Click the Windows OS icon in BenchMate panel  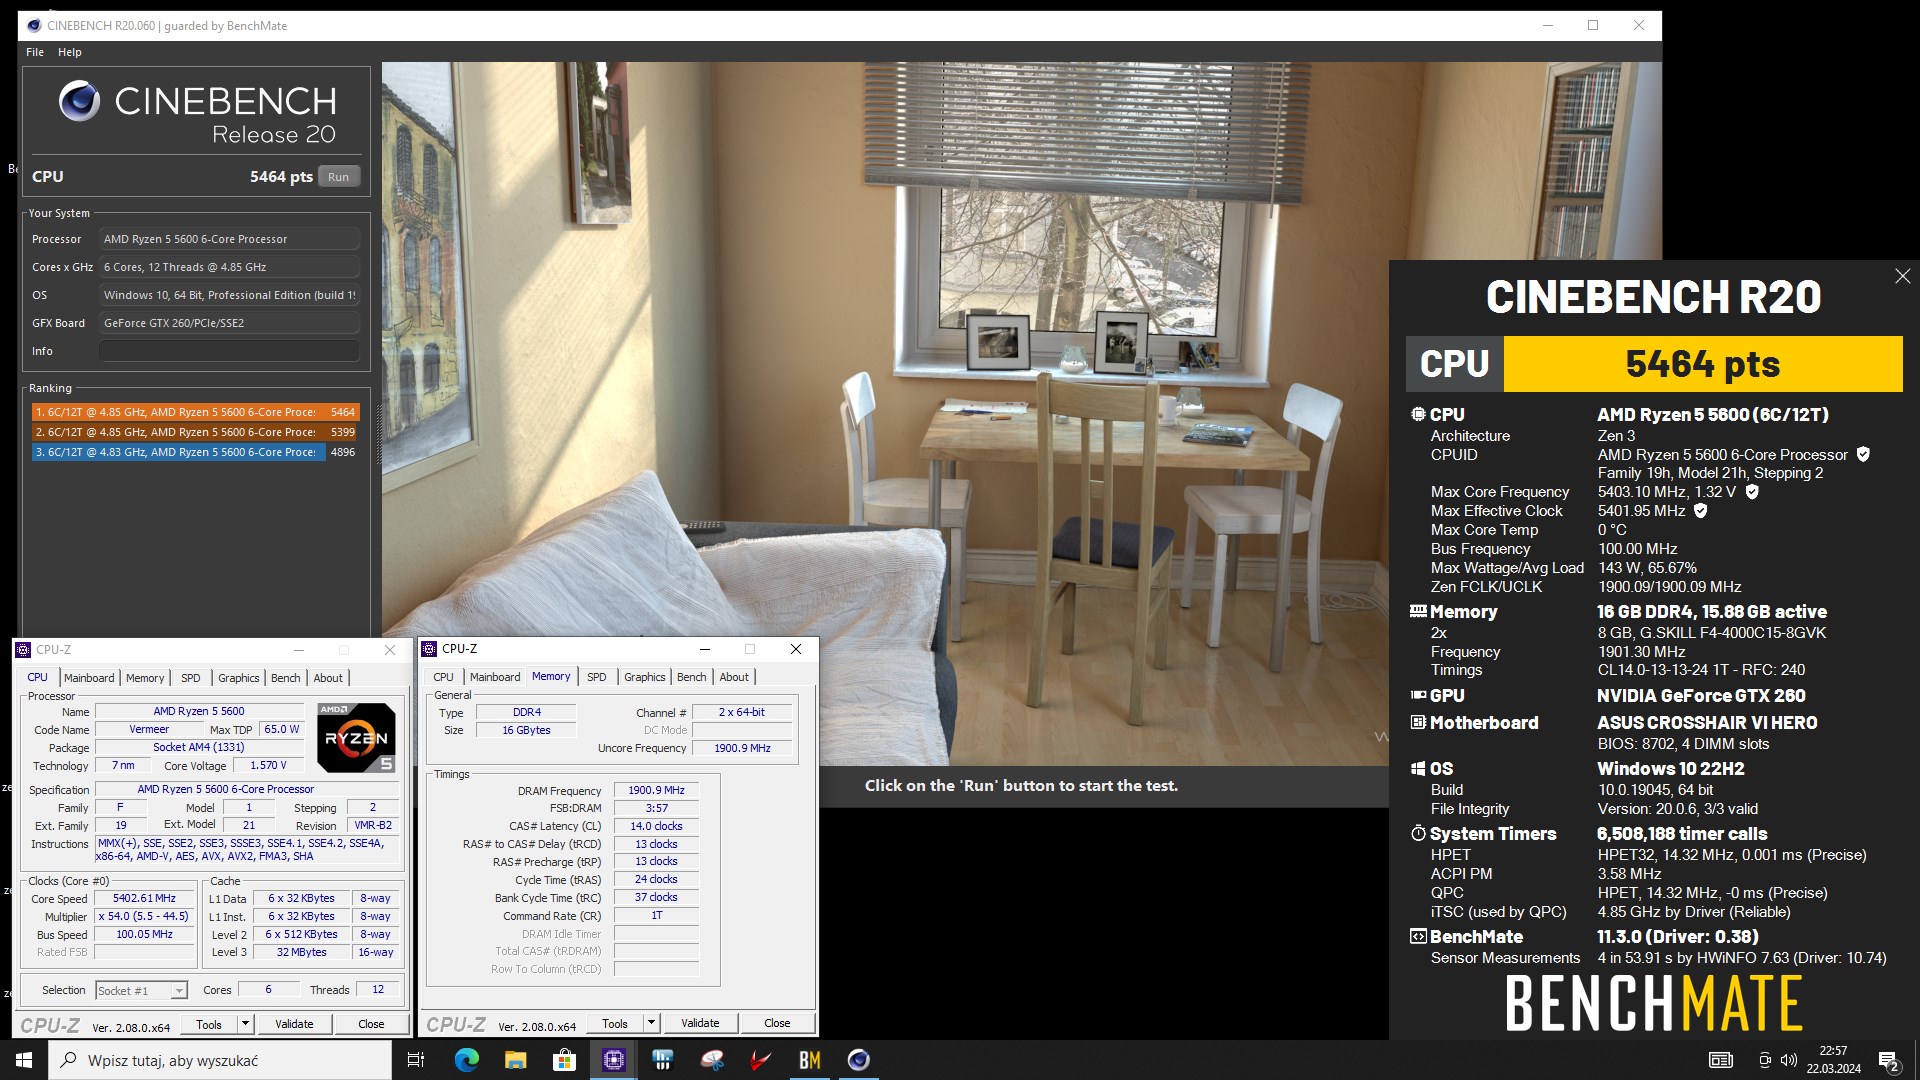point(1418,768)
